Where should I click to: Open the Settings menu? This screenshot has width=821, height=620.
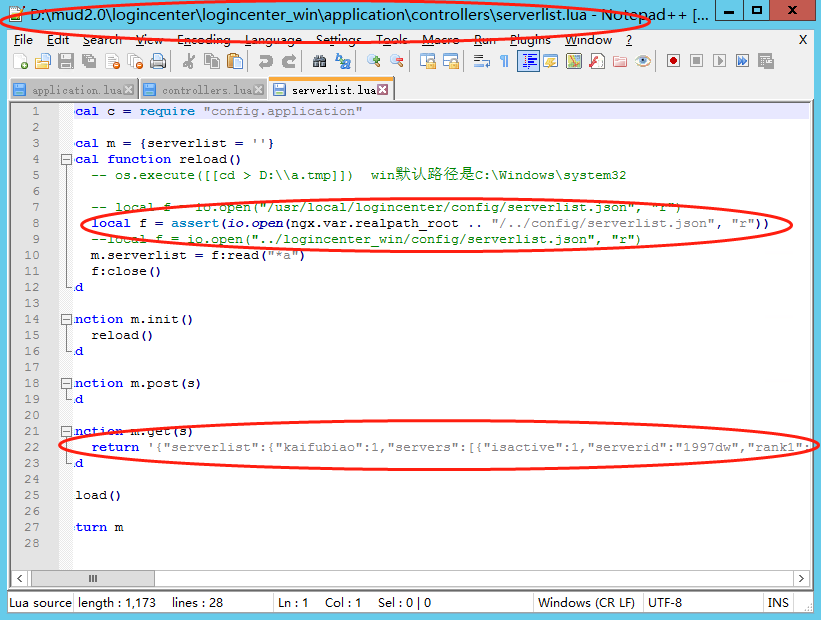(x=339, y=40)
